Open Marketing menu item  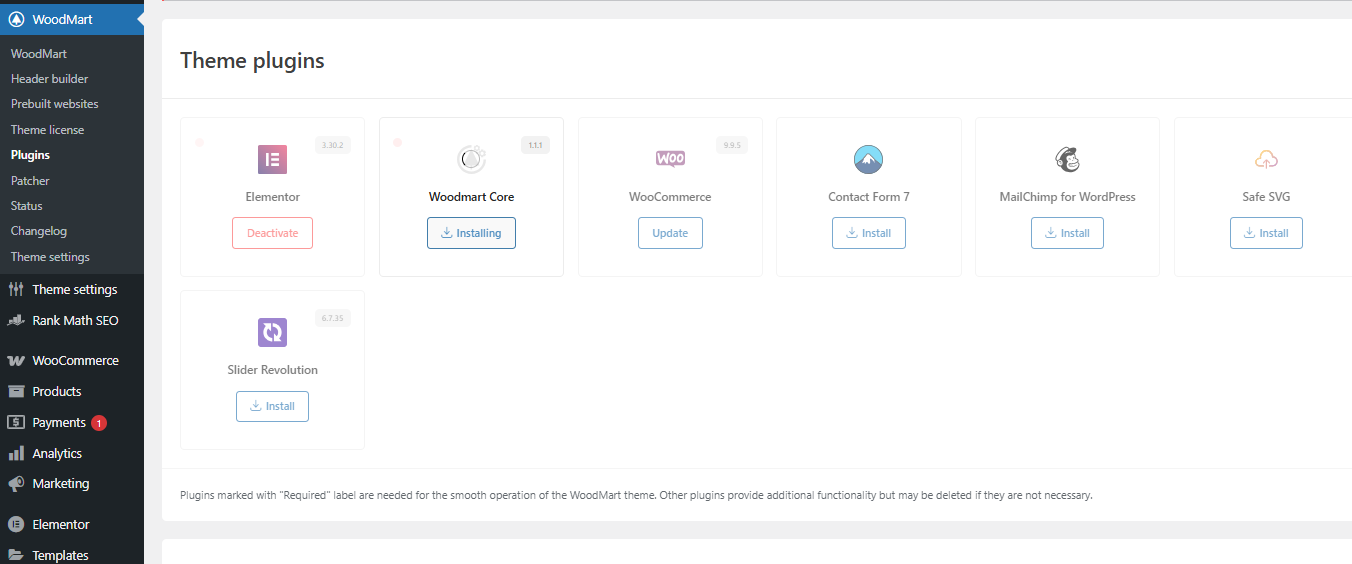[61, 483]
